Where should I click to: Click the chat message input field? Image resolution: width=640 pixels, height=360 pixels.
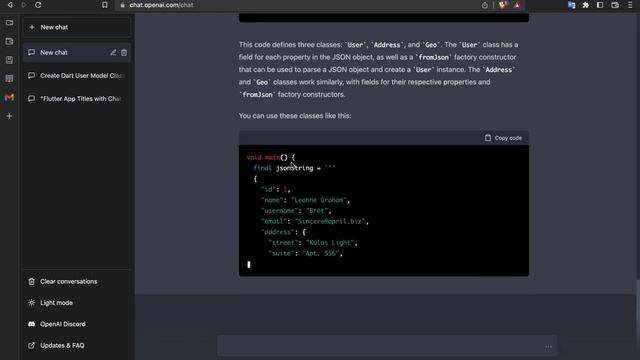tap(387, 346)
